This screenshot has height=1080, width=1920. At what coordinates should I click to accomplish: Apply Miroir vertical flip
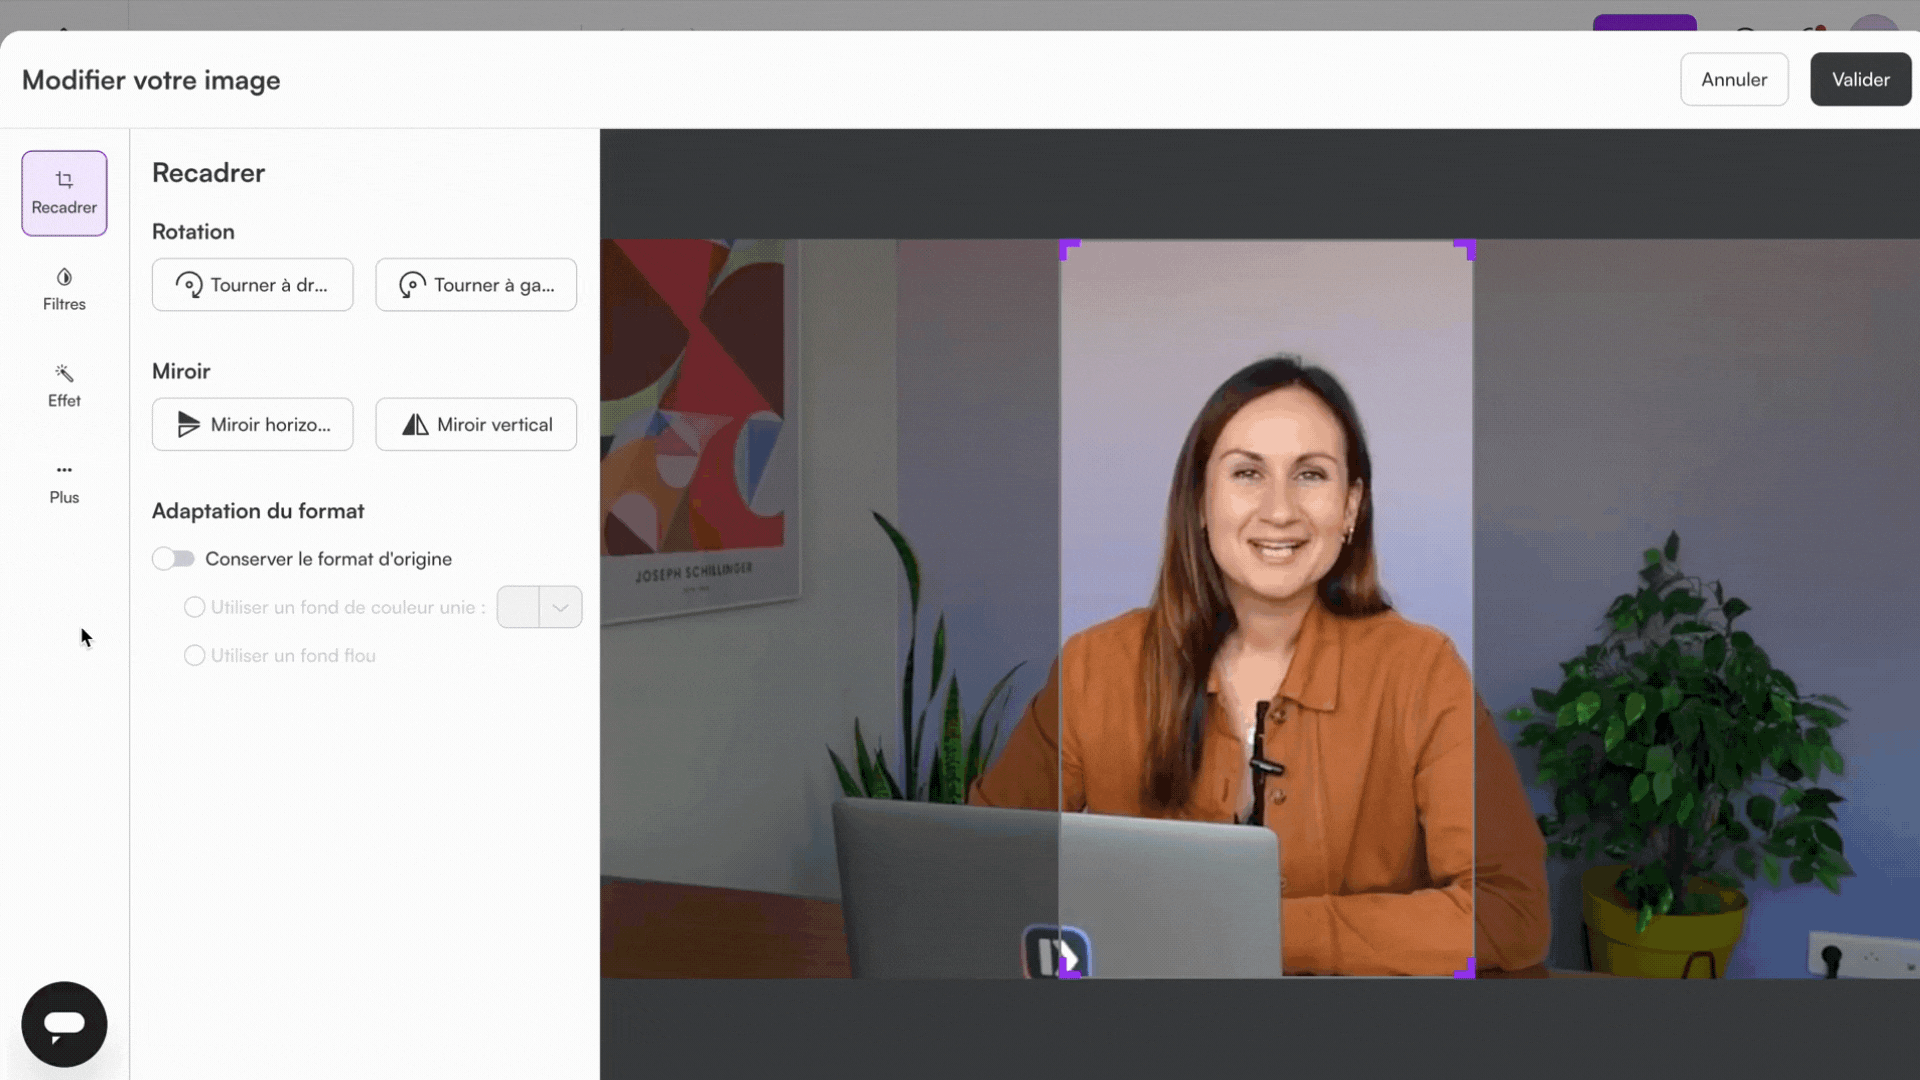[x=476, y=425]
